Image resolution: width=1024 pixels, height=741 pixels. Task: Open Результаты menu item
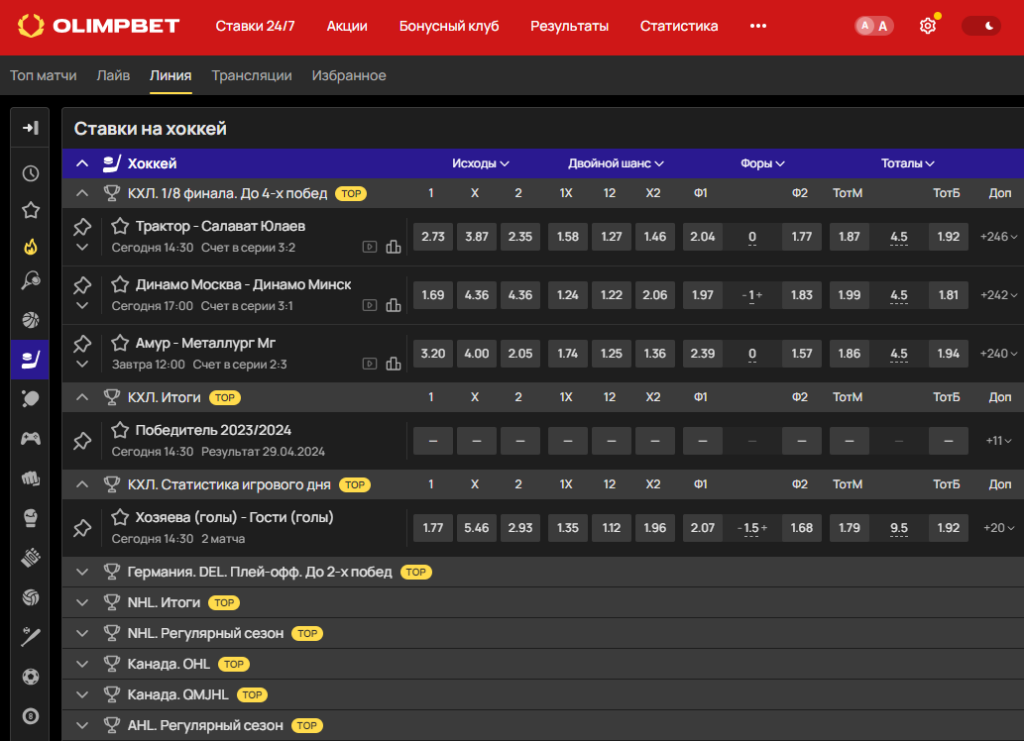[569, 26]
